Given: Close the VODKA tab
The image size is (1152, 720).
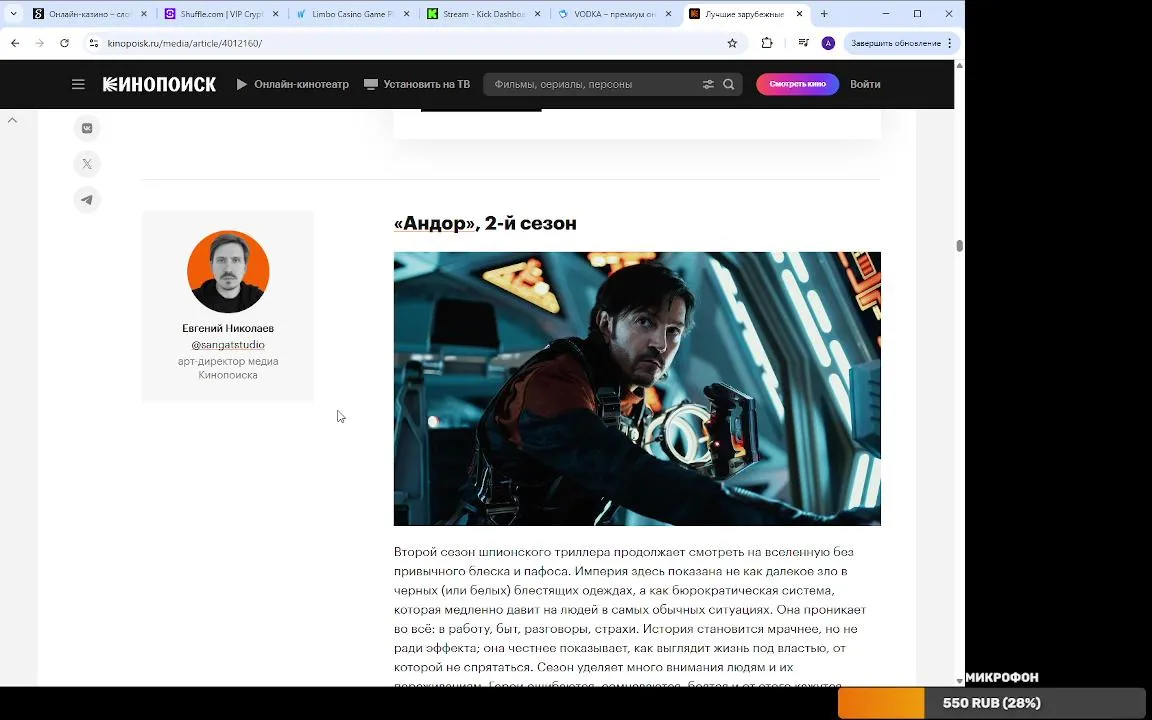Looking at the screenshot, I should 669,14.
